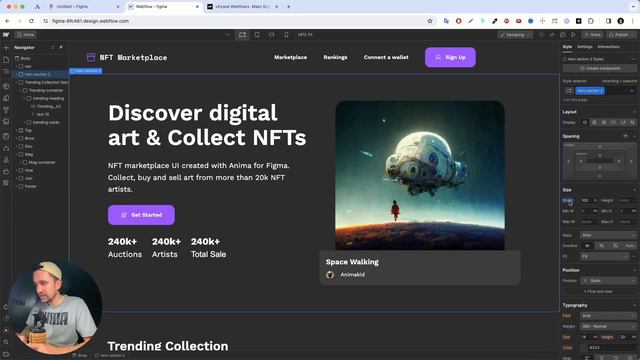Click the typography color swatch
Viewport: 640px width, 360px height.
coord(584,348)
